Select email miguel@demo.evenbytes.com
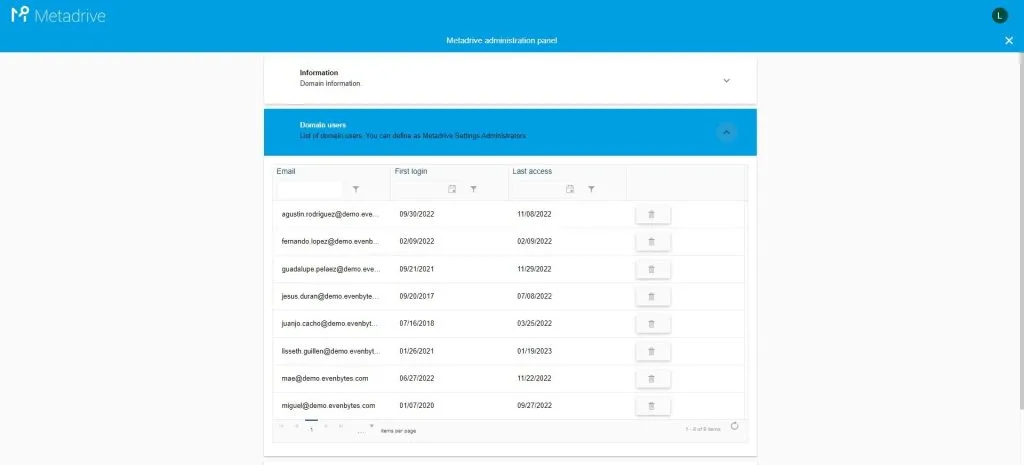The image size is (1024, 465). tap(328, 406)
